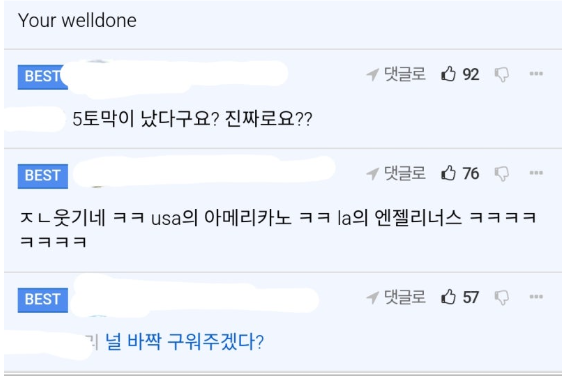Click the BEST badge beside 76 likes
Image resolution: width=564 pixels, height=376 pixels.
tap(43, 176)
